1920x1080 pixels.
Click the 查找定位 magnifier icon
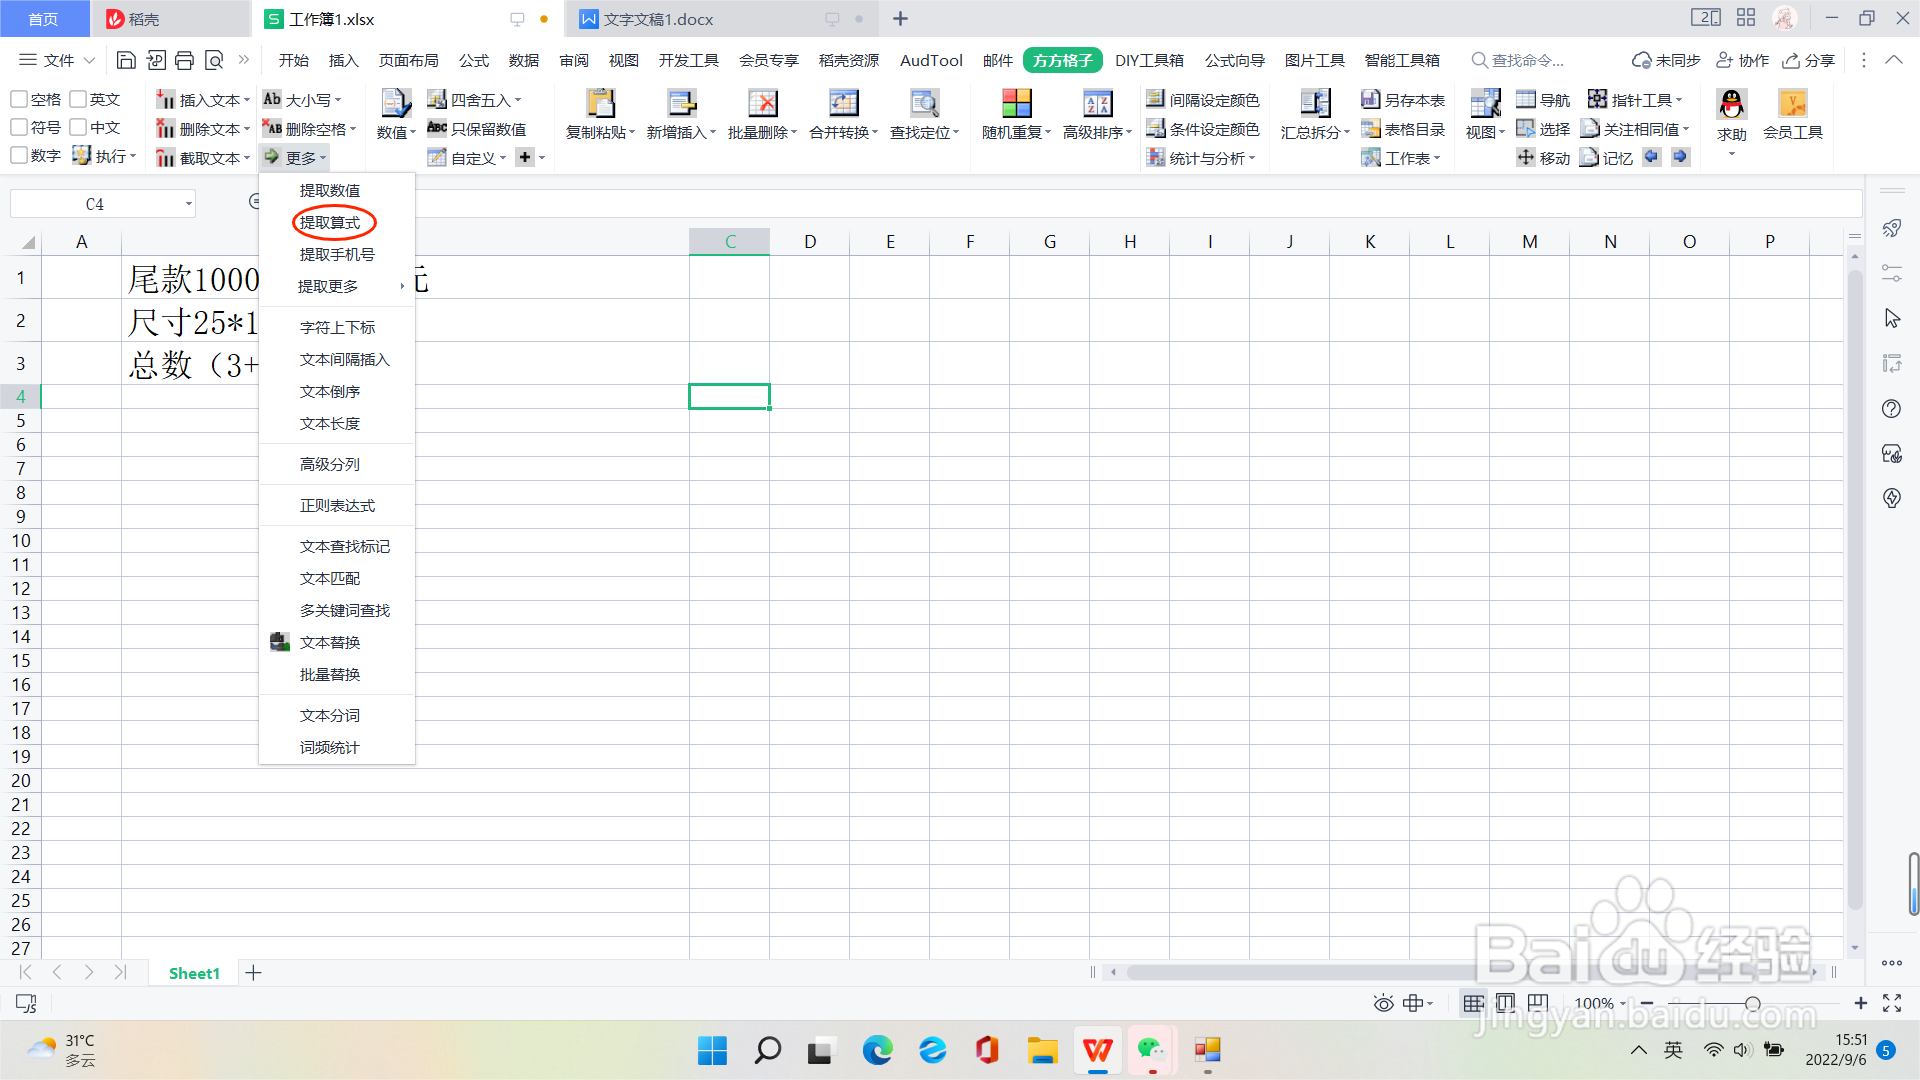click(x=923, y=104)
